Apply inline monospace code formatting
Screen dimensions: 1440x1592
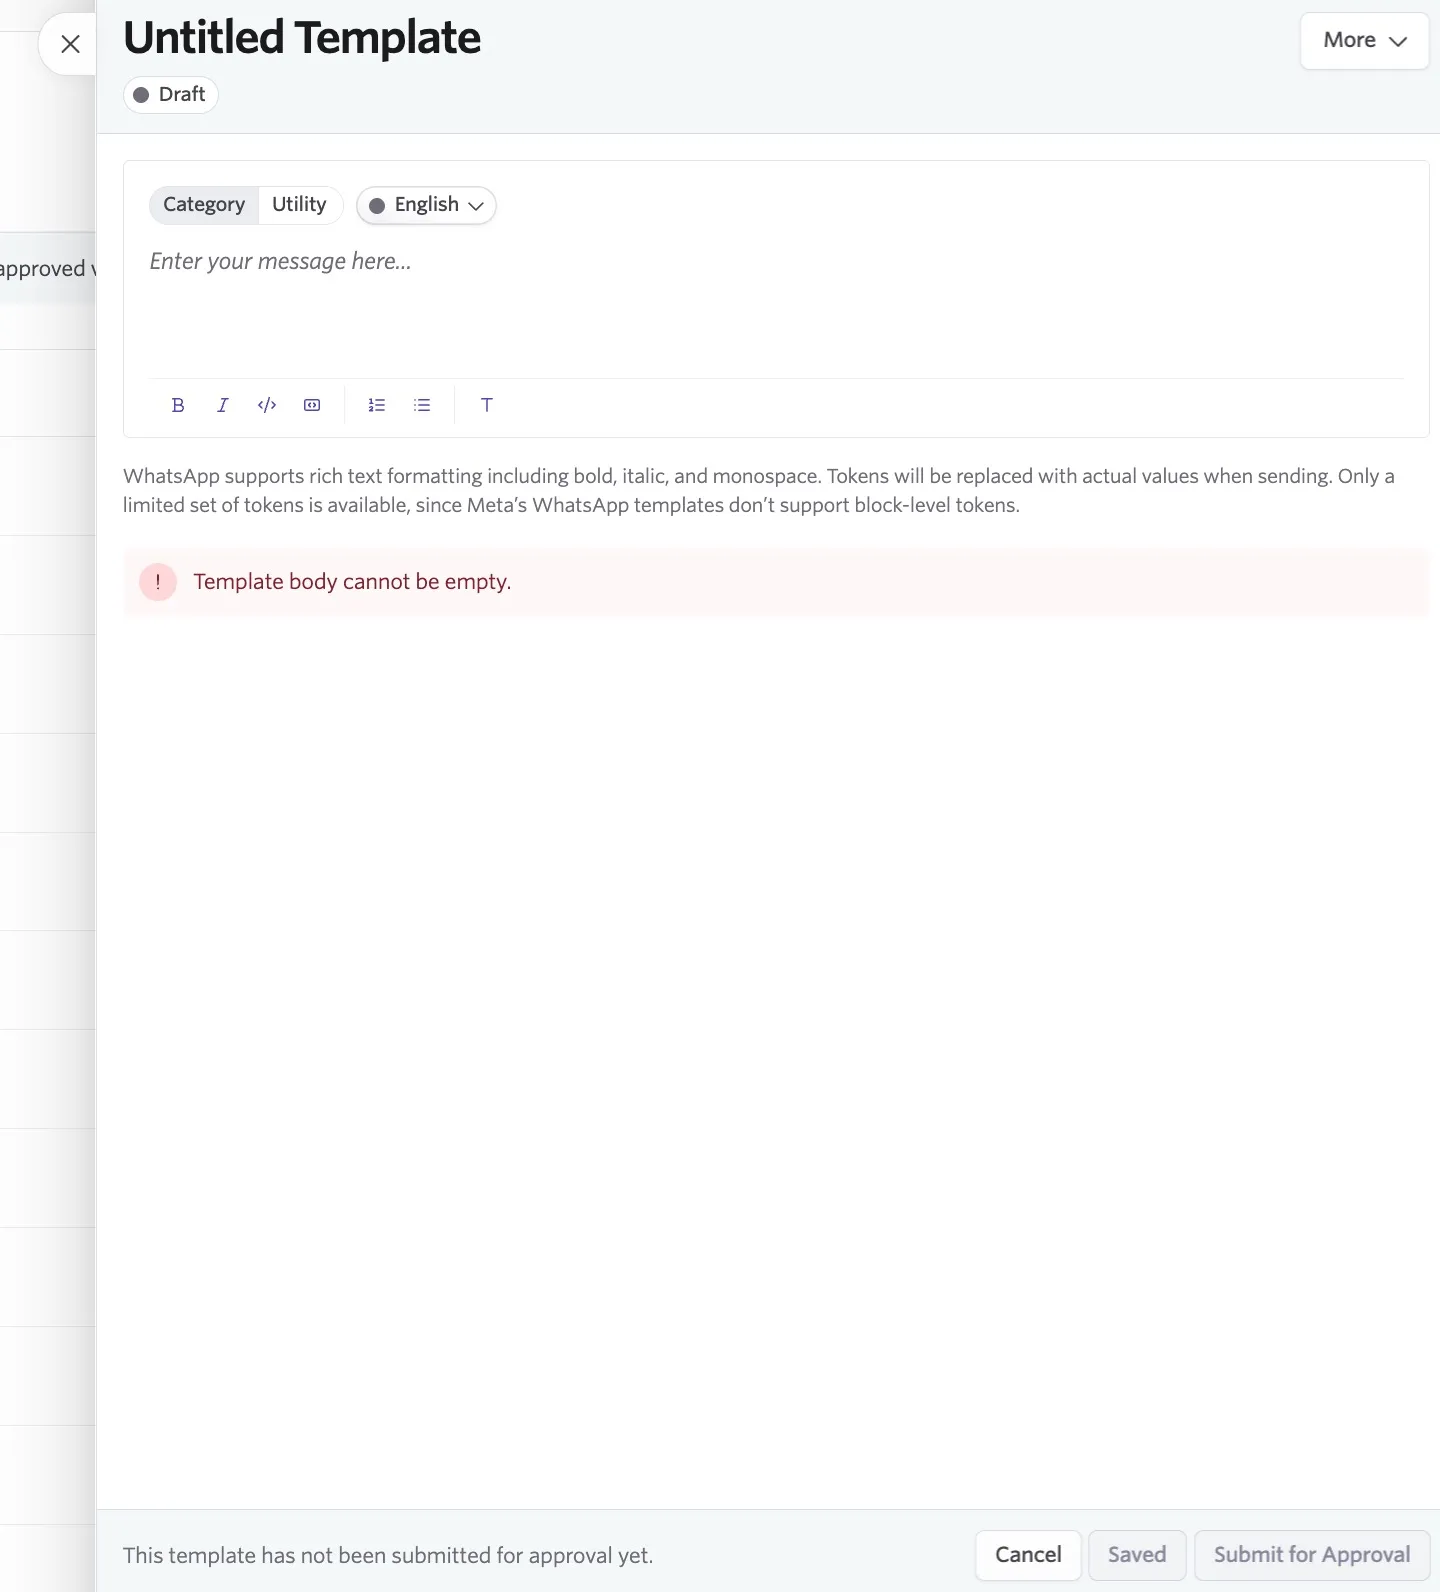coord(267,405)
